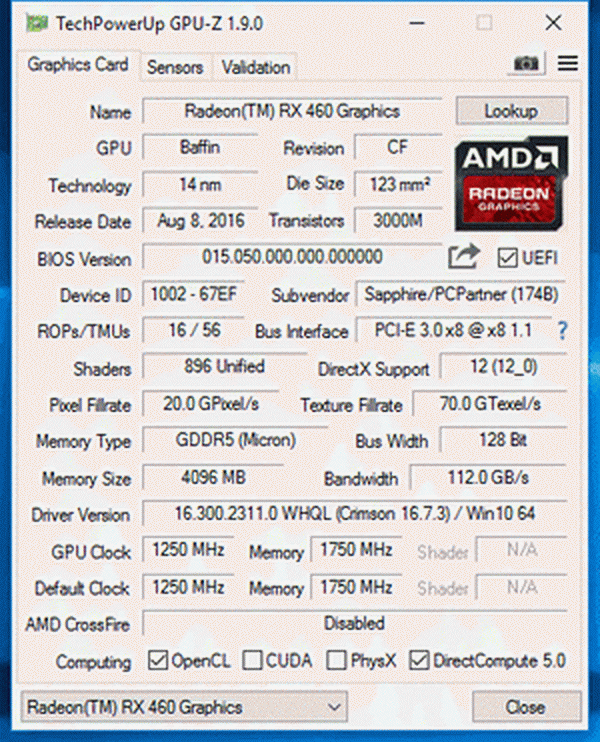Click the Memory Size value 4096 MB

[x=213, y=477]
